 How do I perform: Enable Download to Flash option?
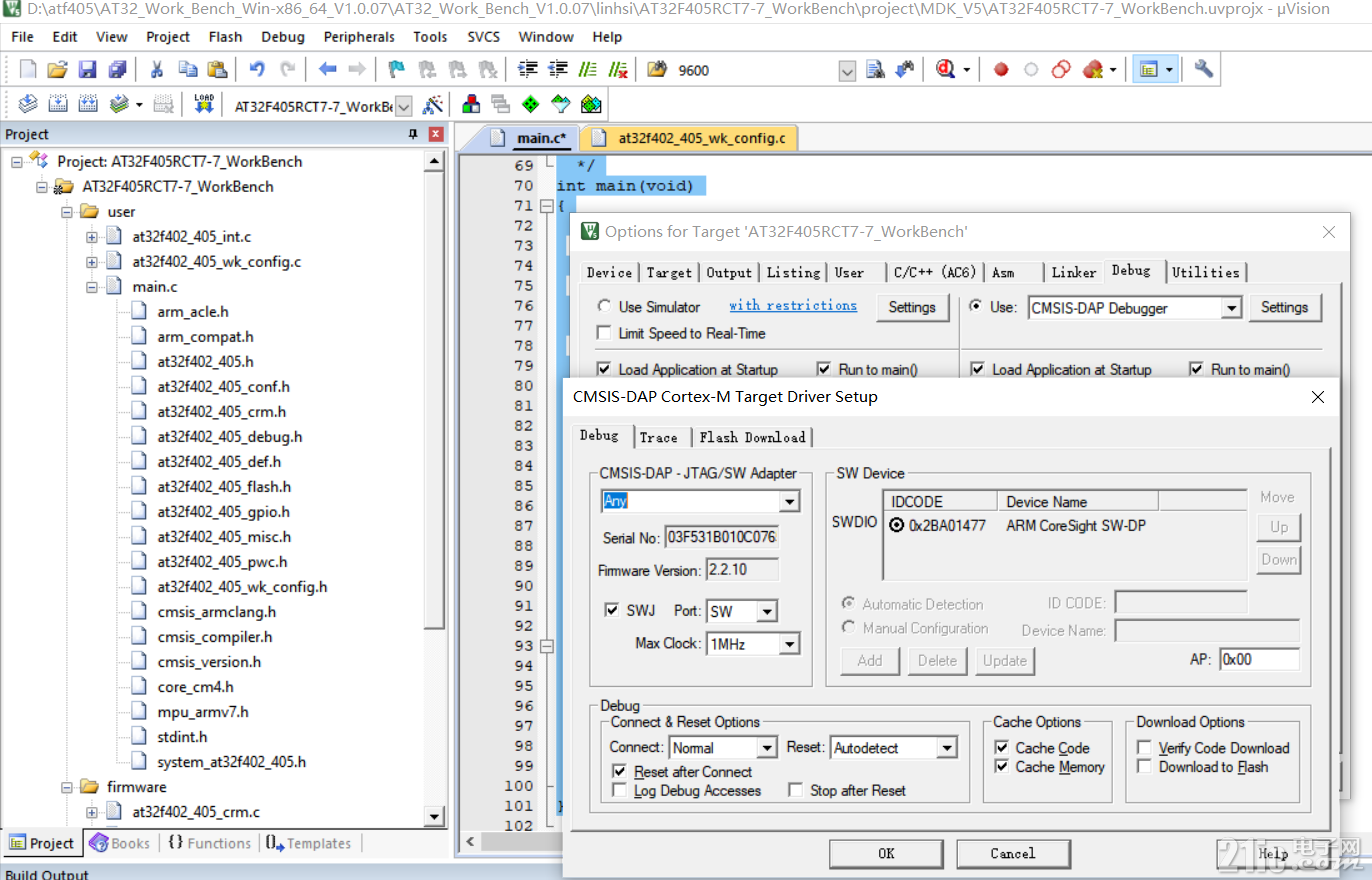tap(1145, 767)
